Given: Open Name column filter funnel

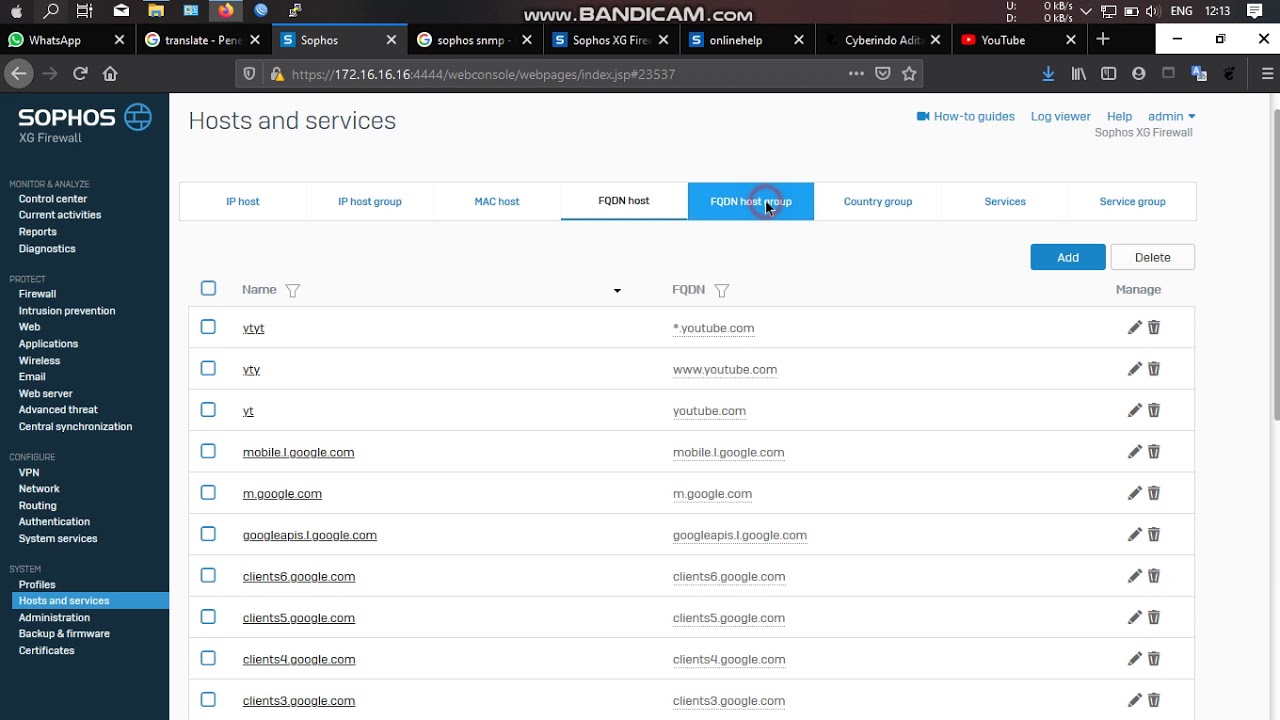Looking at the screenshot, I should [292, 290].
